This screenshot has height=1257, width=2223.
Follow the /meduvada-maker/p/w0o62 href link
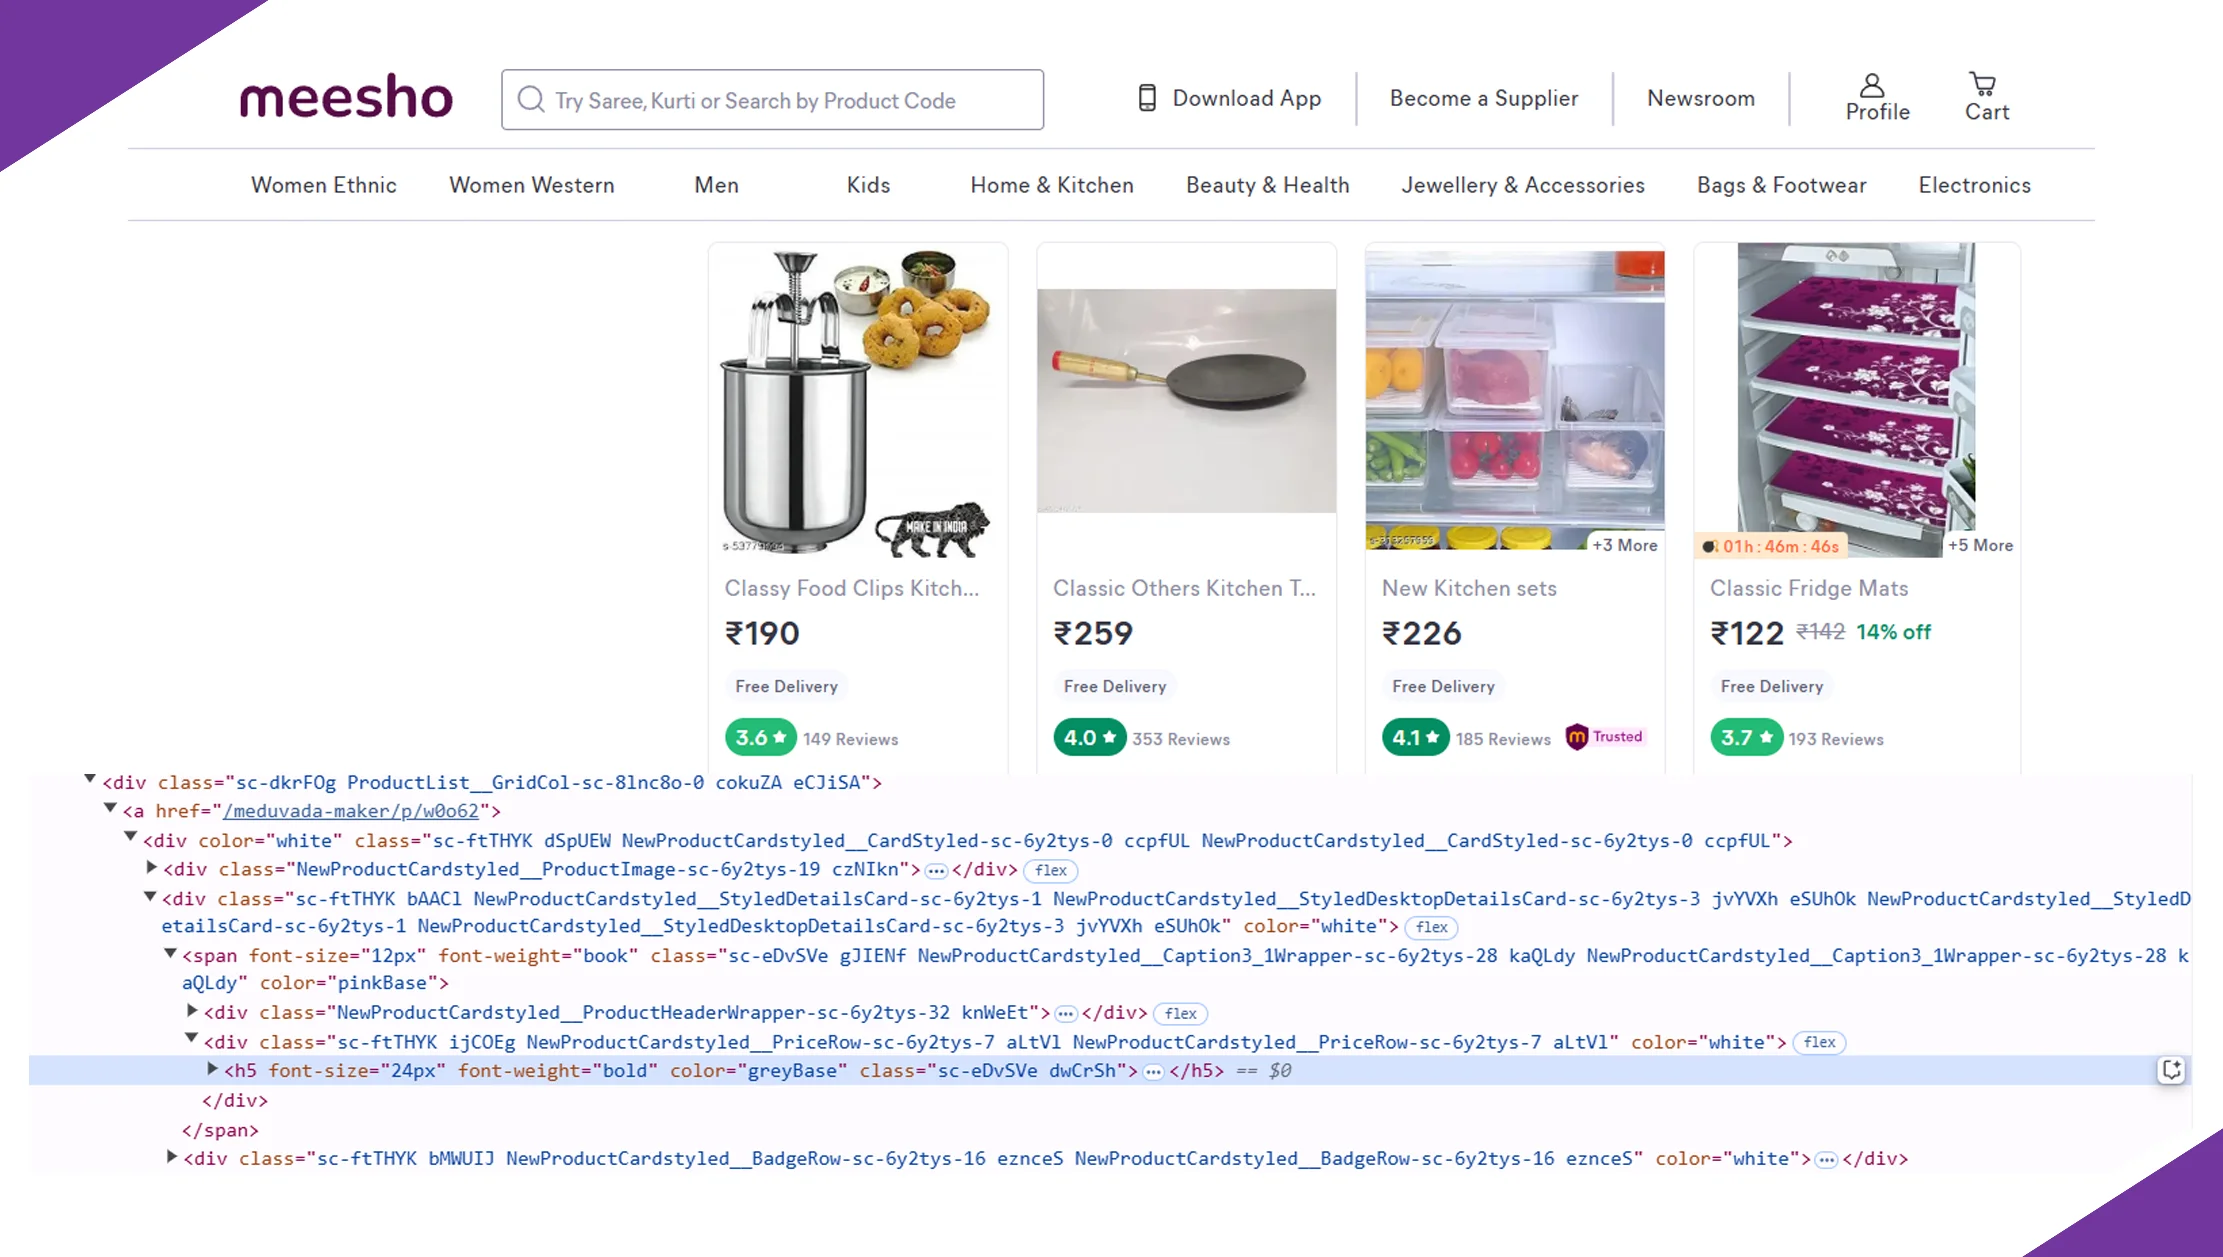(350, 811)
